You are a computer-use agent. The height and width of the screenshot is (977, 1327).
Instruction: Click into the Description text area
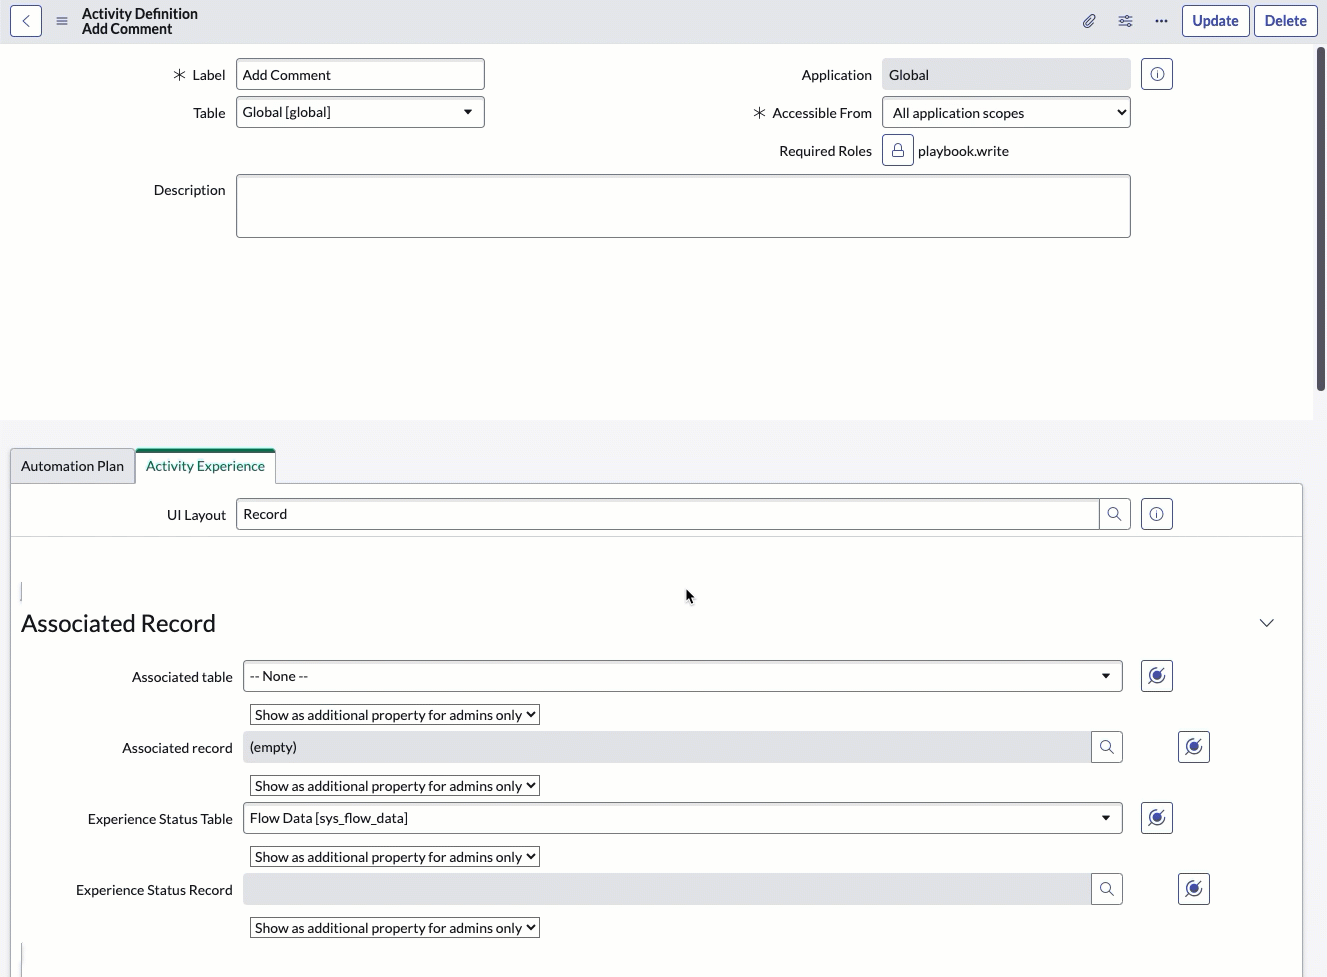pos(683,206)
